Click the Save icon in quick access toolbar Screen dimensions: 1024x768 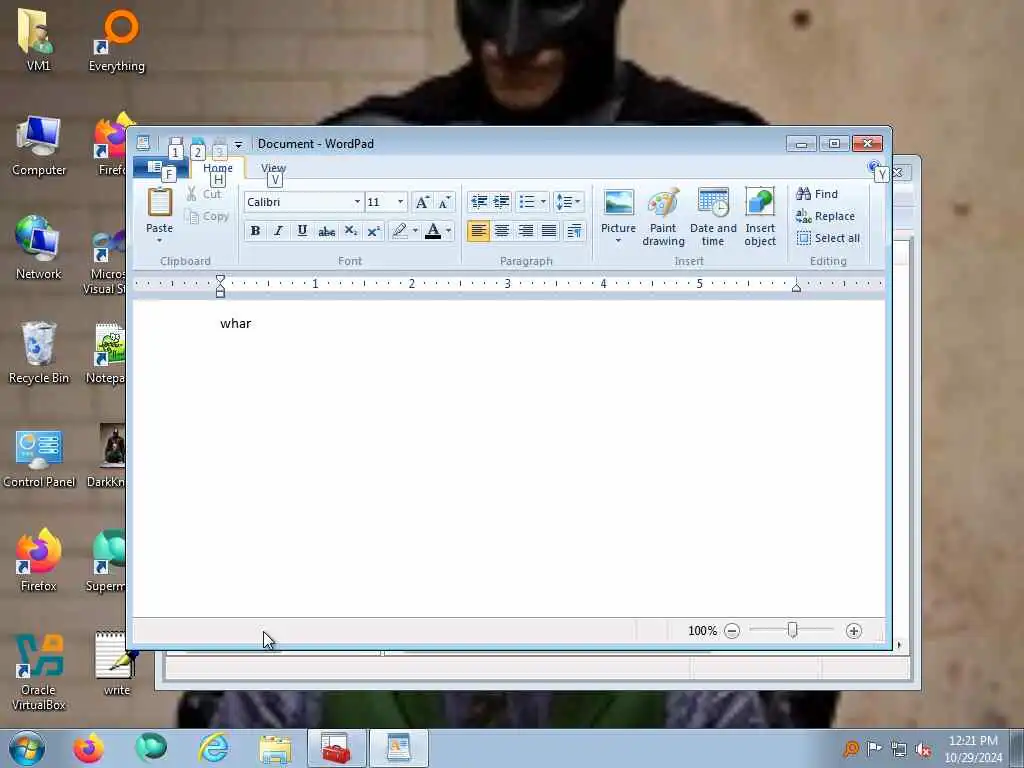tap(175, 143)
